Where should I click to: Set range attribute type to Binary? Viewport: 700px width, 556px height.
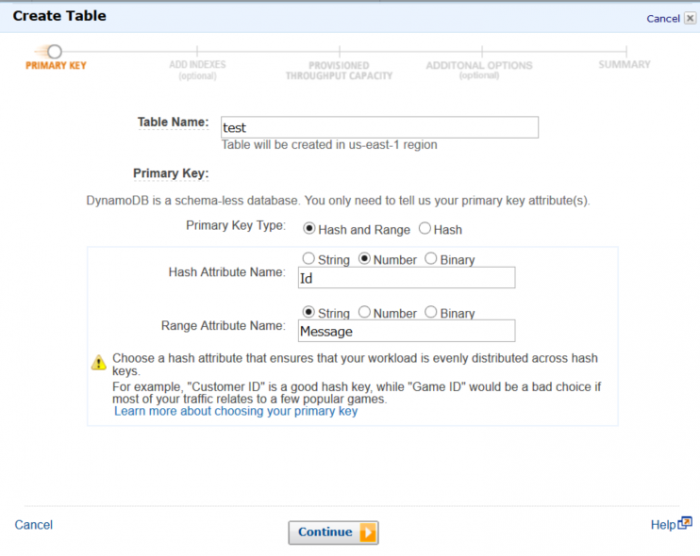pyautogui.click(x=431, y=312)
